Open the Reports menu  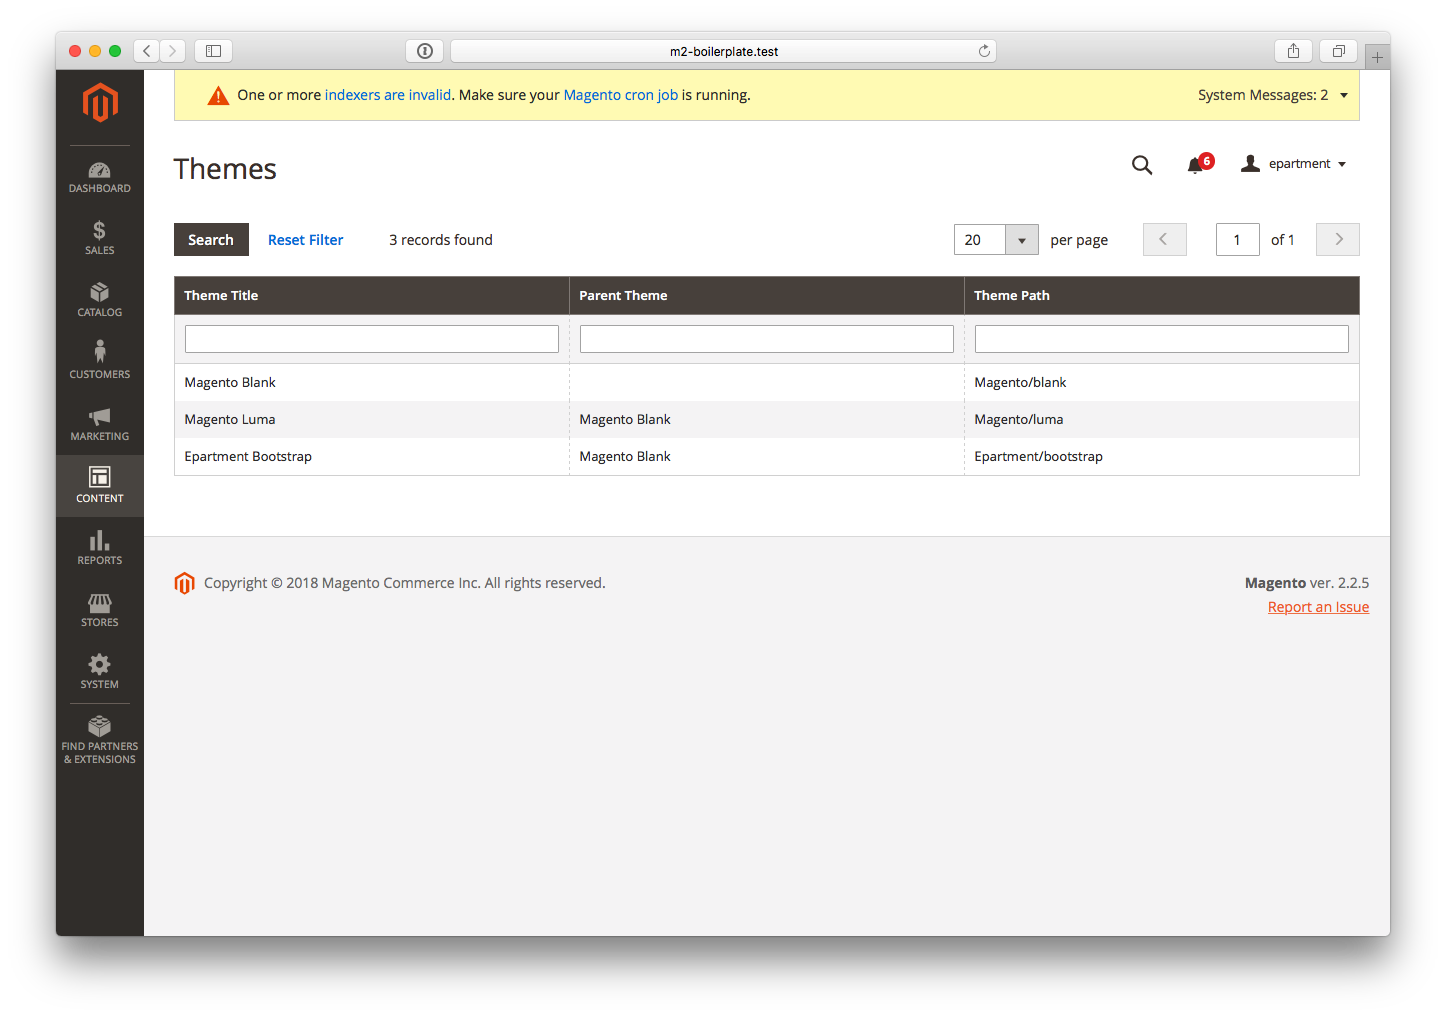100,548
